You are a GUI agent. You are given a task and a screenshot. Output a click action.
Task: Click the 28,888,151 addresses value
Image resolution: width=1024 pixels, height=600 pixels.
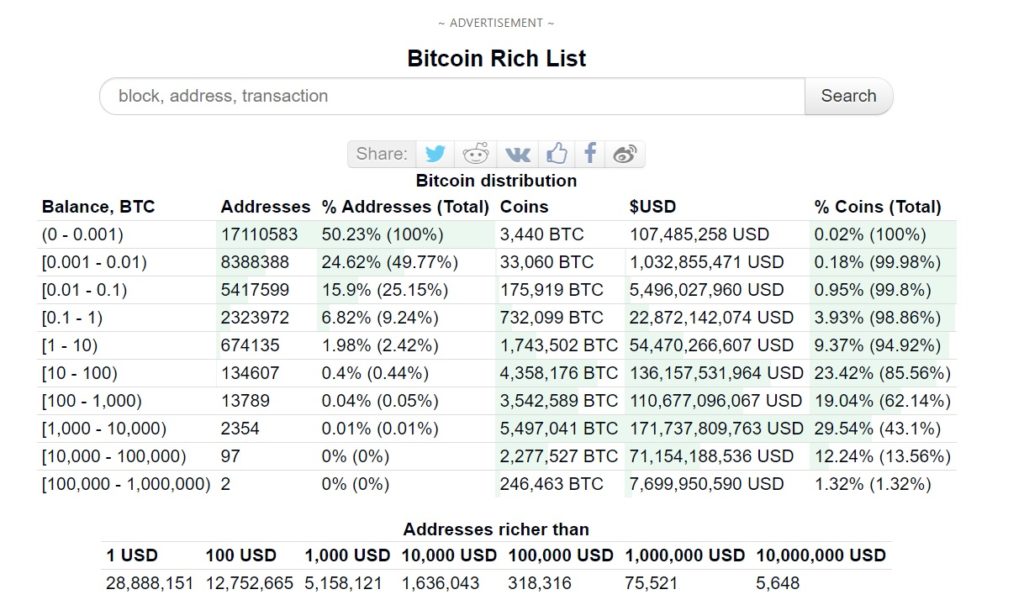click(150, 583)
